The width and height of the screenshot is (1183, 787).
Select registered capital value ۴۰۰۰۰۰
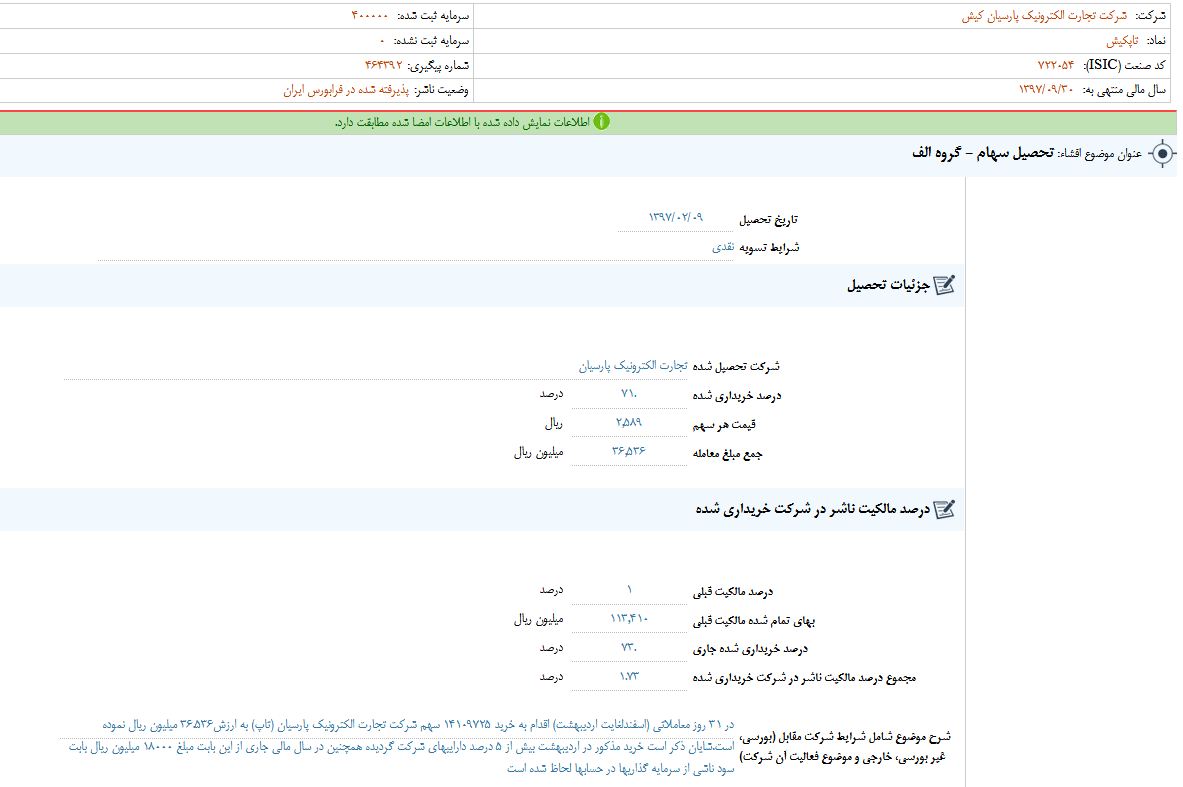pyautogui.click(x=370, y=16)
